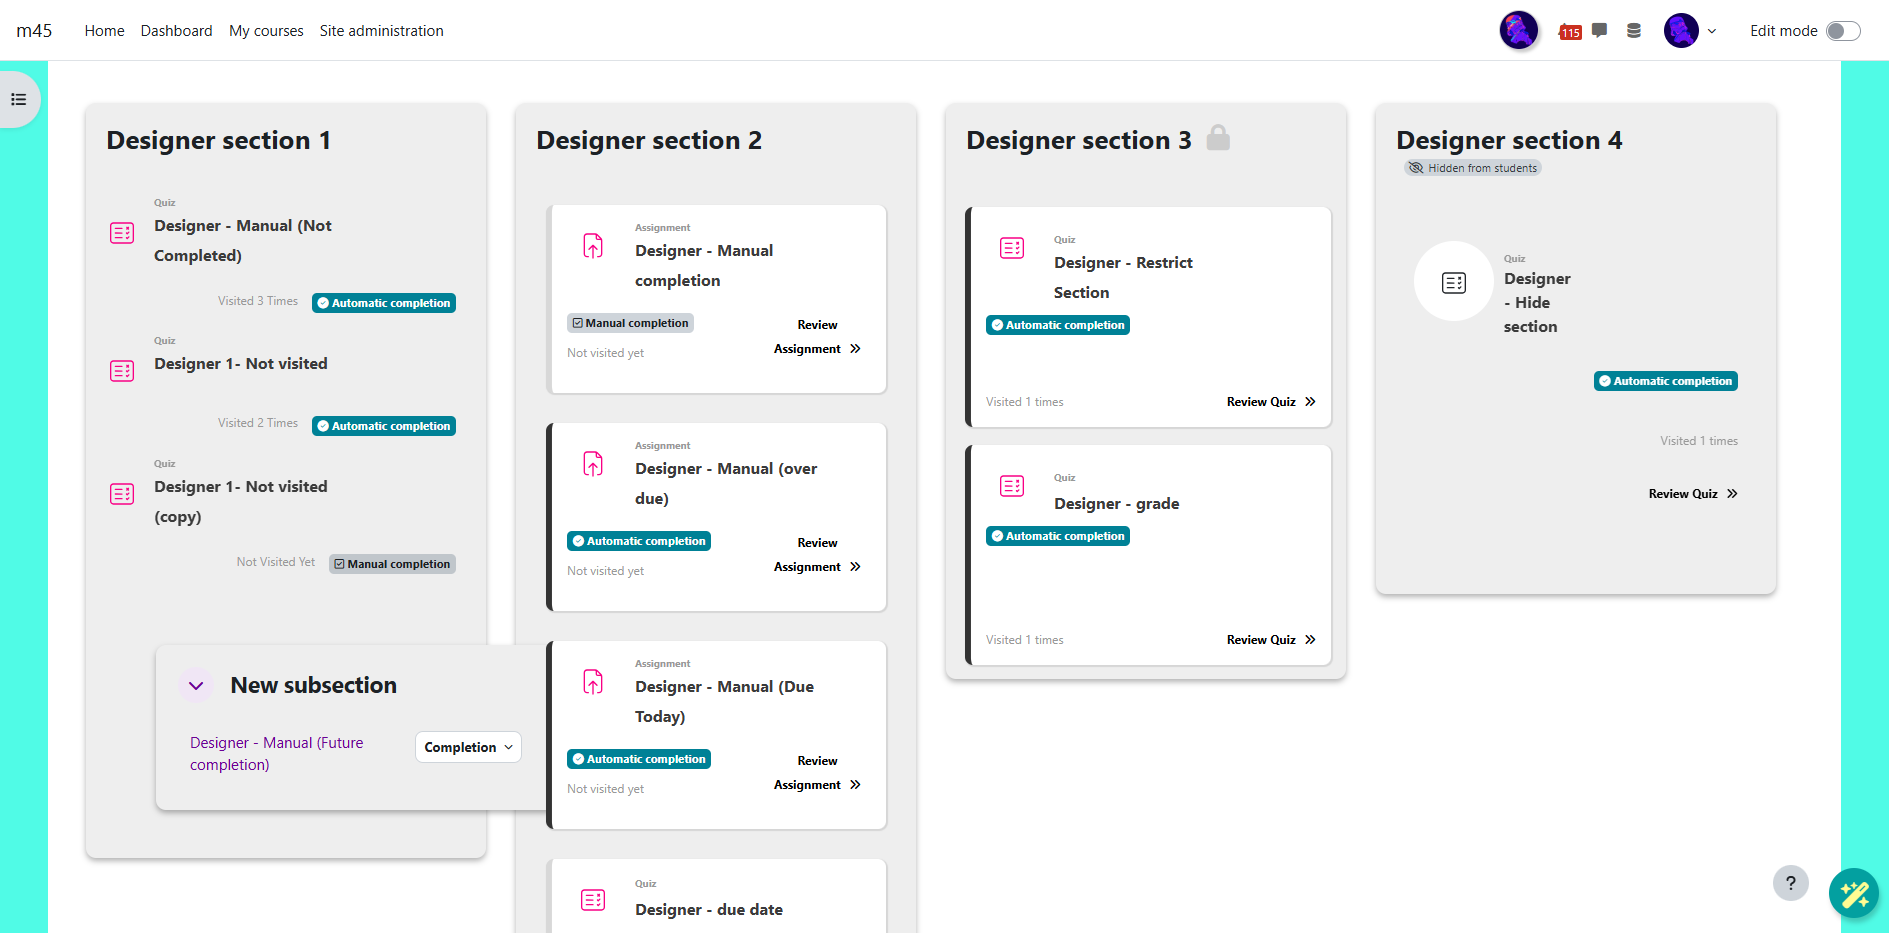Open the course index drawer
This screenshot has width=1889, height=933.
point(18,99)
